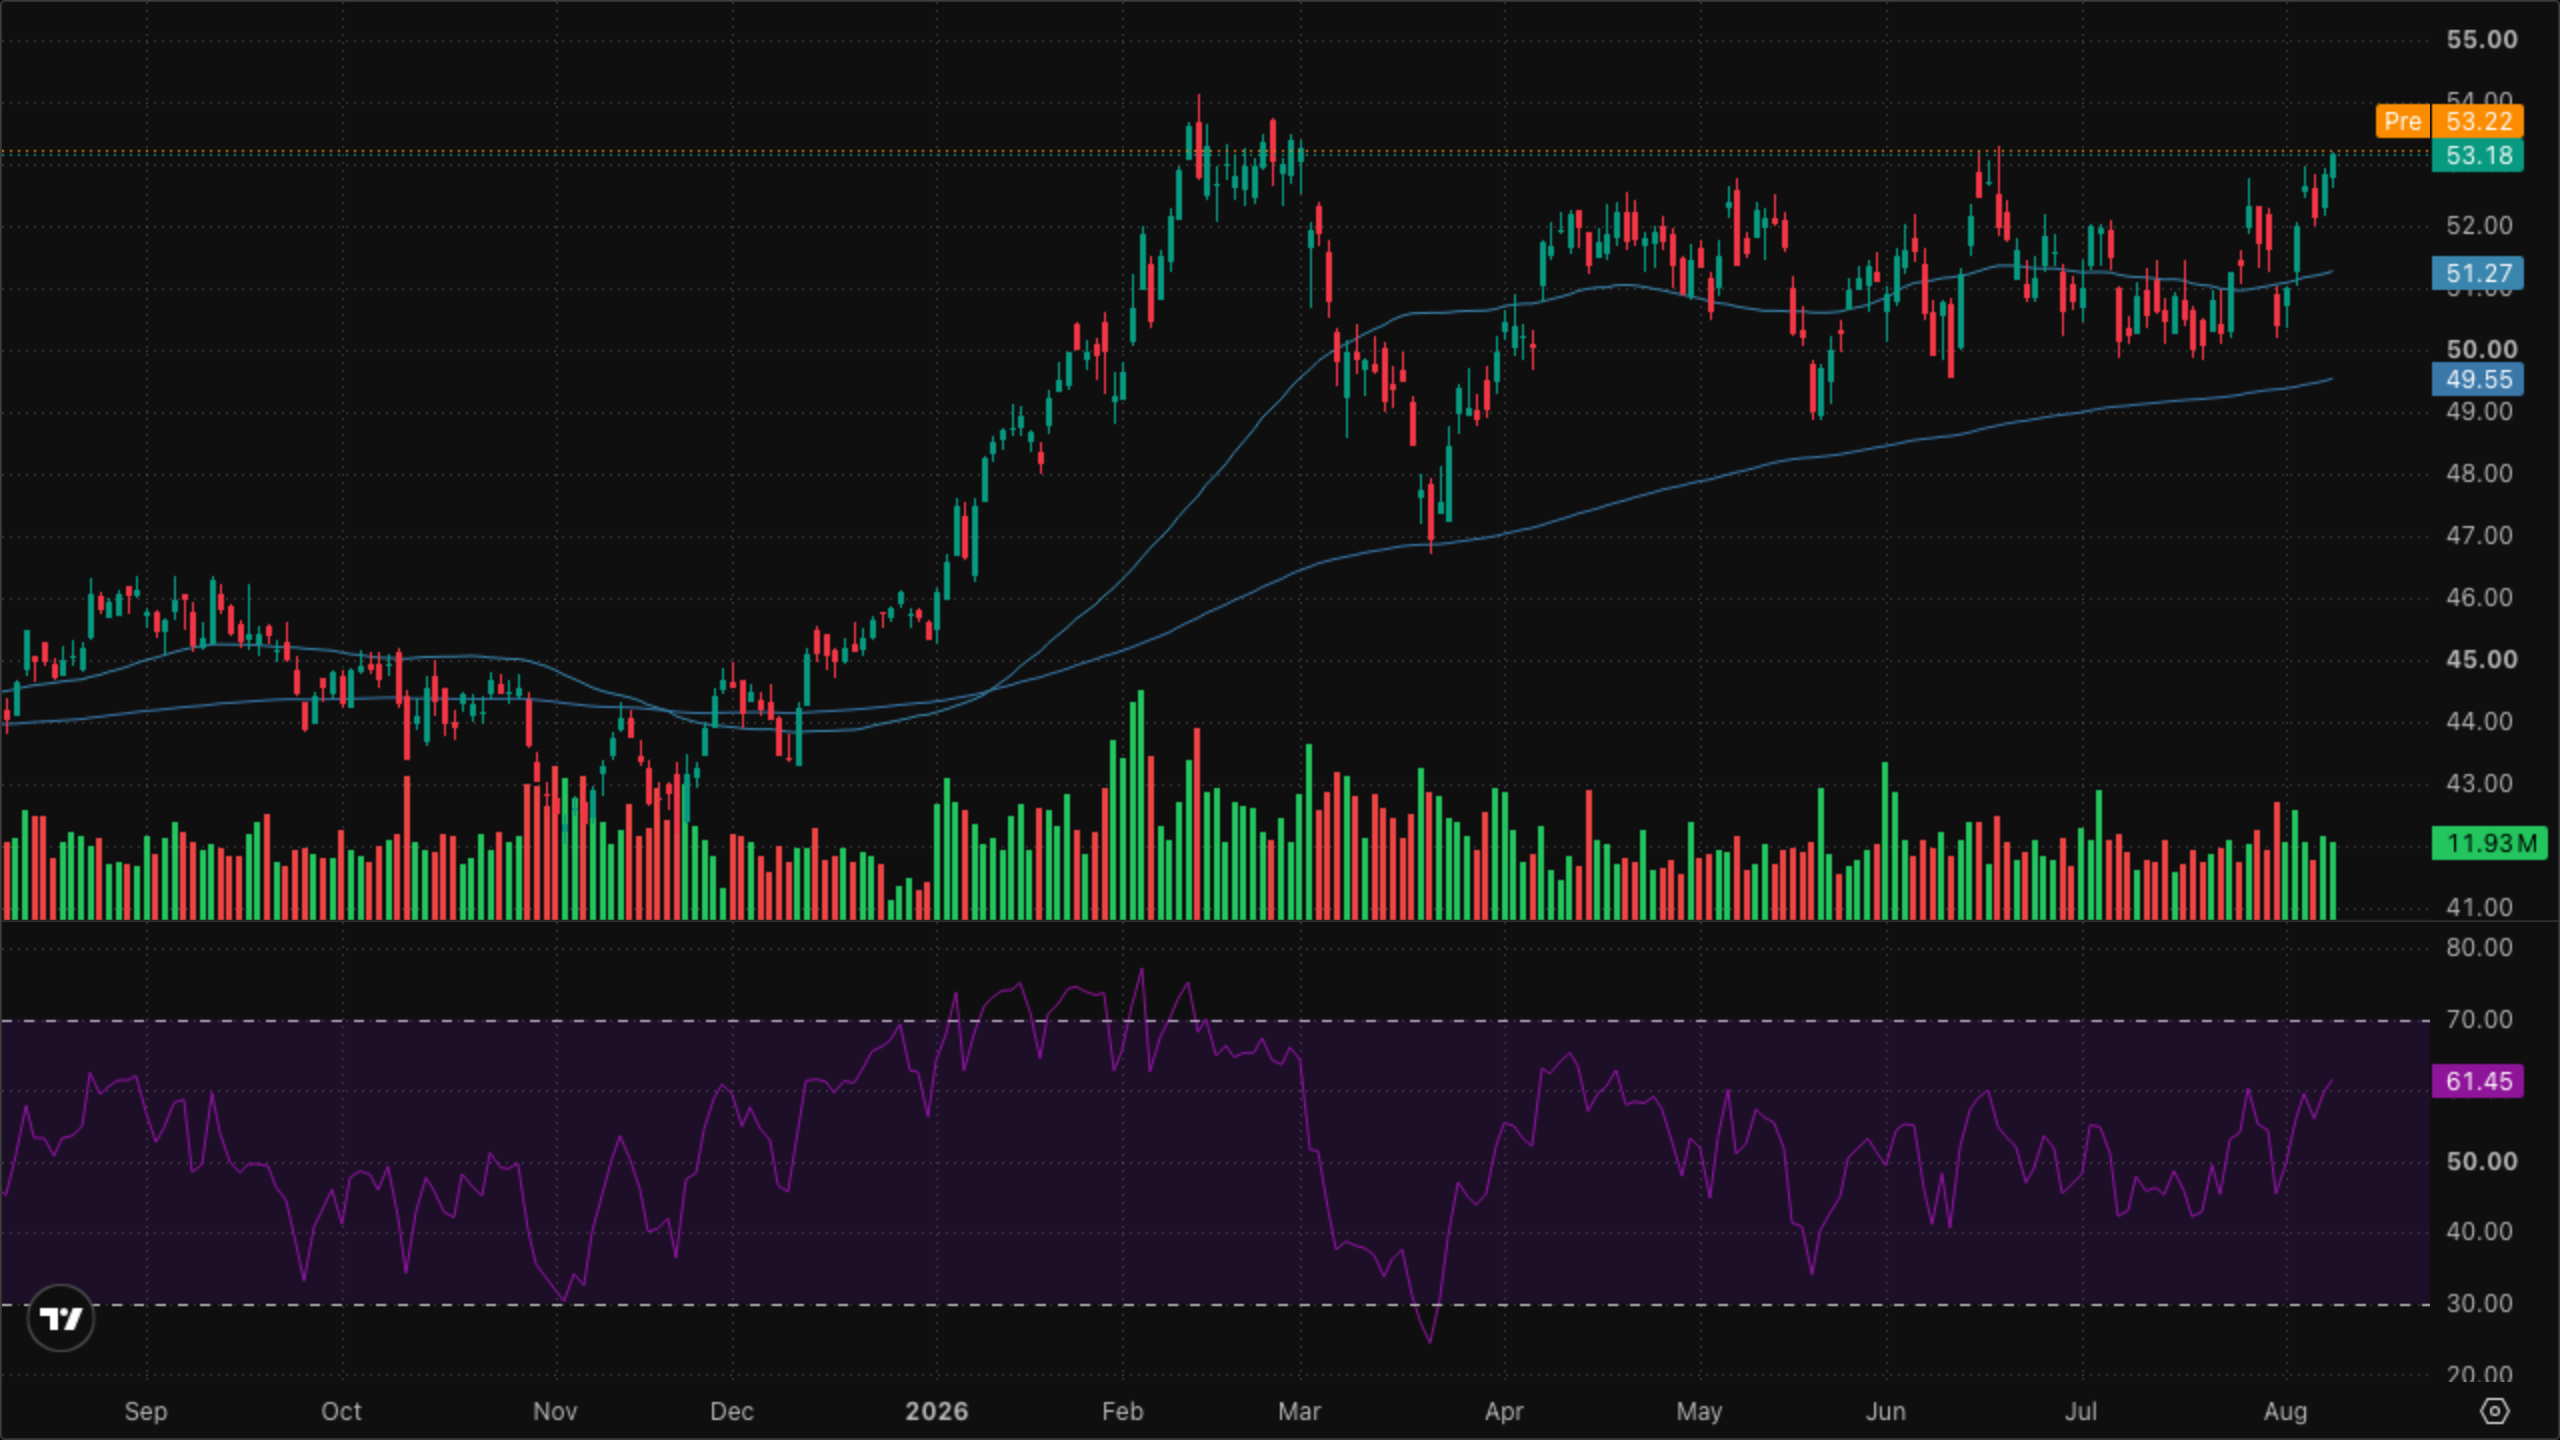
Task: Click the blue 49.55 moving average label
Action: click(2478, 379)
